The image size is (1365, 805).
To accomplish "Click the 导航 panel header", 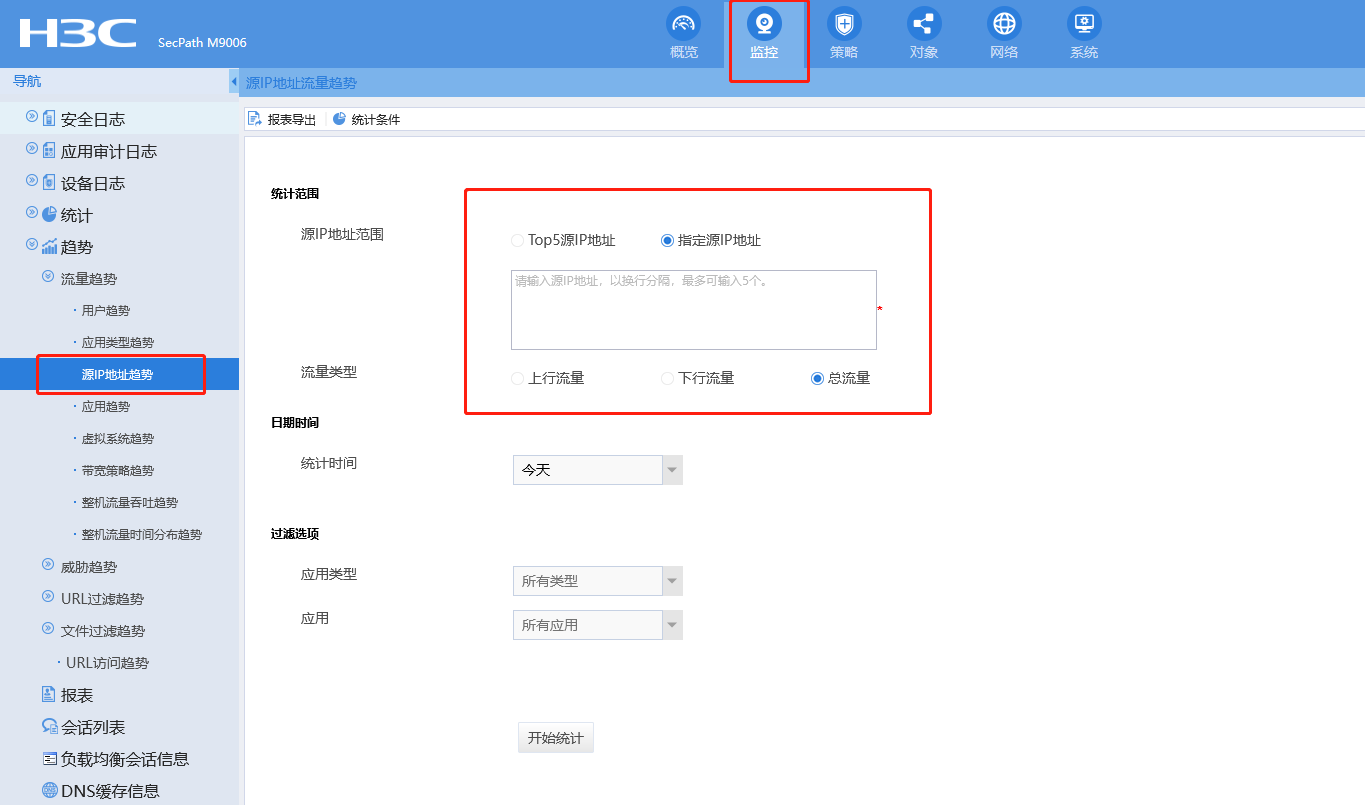I will click(x=27, y=81).
